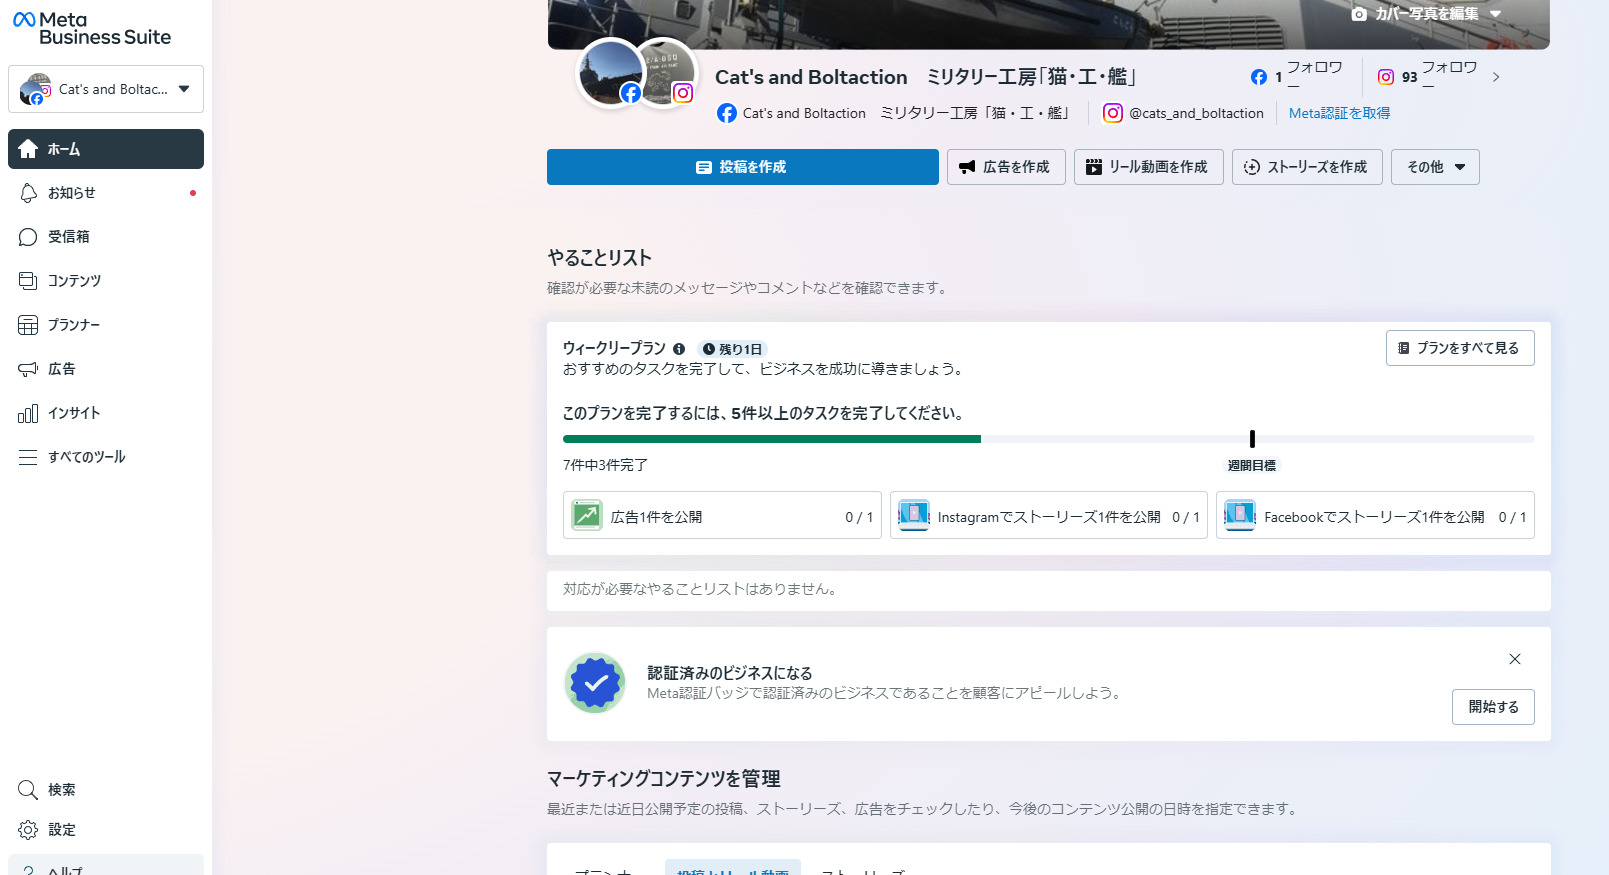Open すべてのツール menu
1609x875 pixels.
click(106, 457)
